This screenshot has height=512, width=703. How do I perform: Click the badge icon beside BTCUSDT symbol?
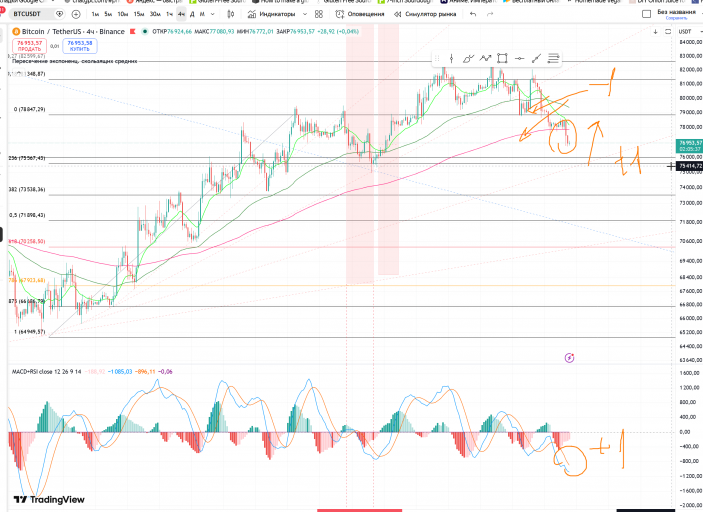click(x=59, y=14)
